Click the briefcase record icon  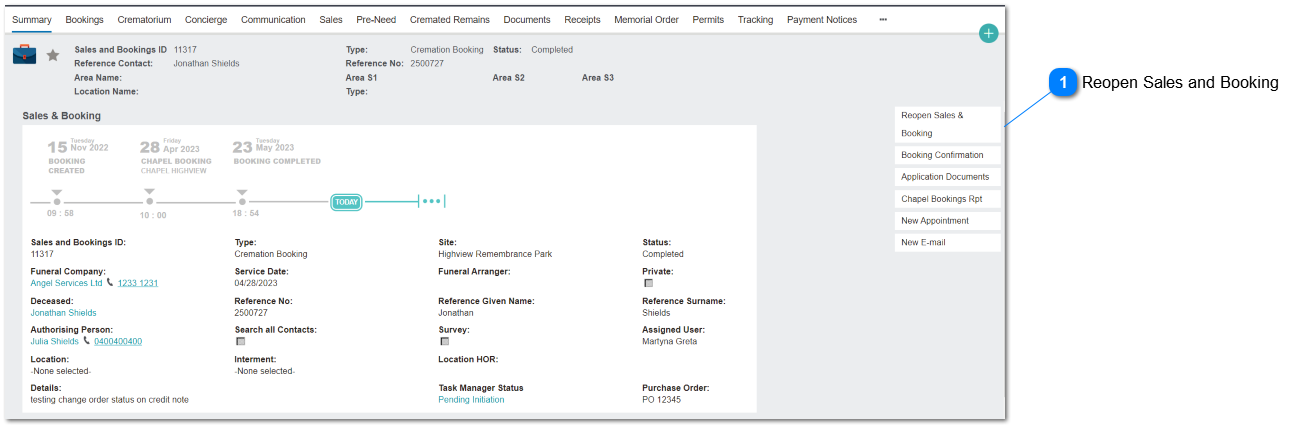[x=25, y=54]
